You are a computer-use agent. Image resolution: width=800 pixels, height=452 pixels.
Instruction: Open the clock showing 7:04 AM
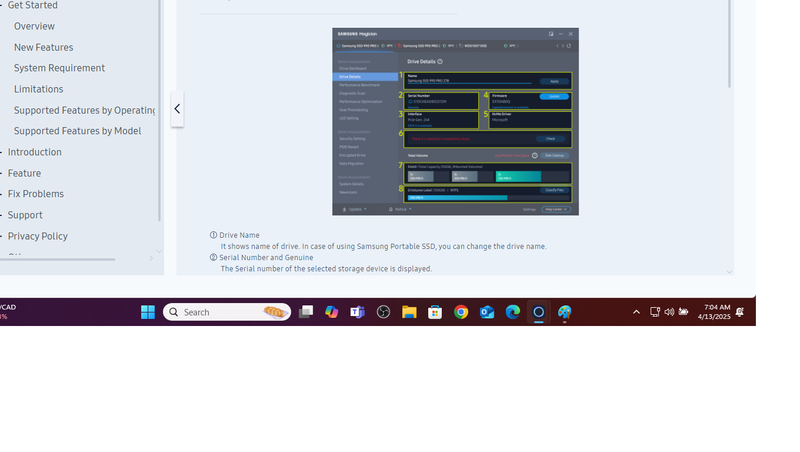(714, 312)
